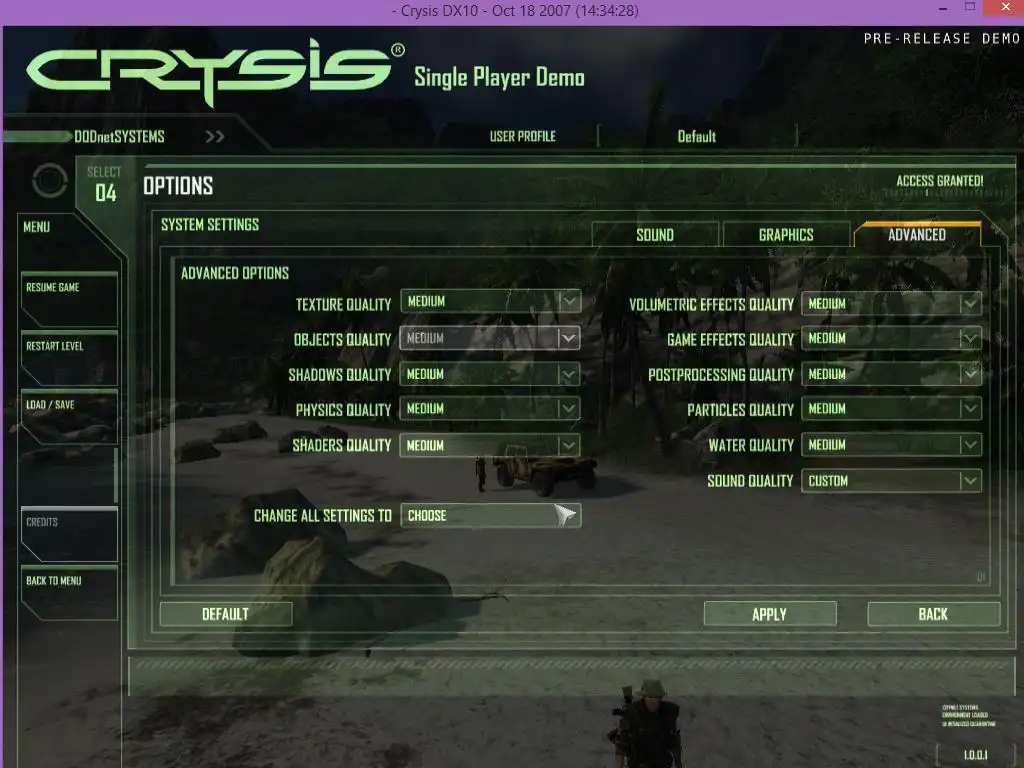This screenshot has width=1024, height=768.
Task: Click the 1.0.0.1 version number
Action: [976, 755]
